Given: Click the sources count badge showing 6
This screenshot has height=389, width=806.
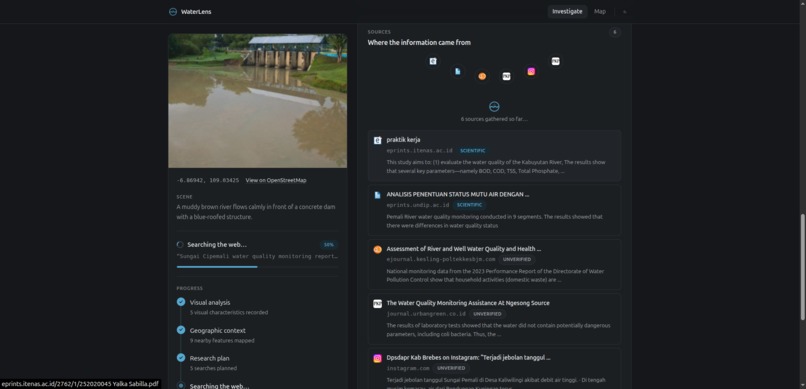Looking at the screenshot, I should point(615,32).
